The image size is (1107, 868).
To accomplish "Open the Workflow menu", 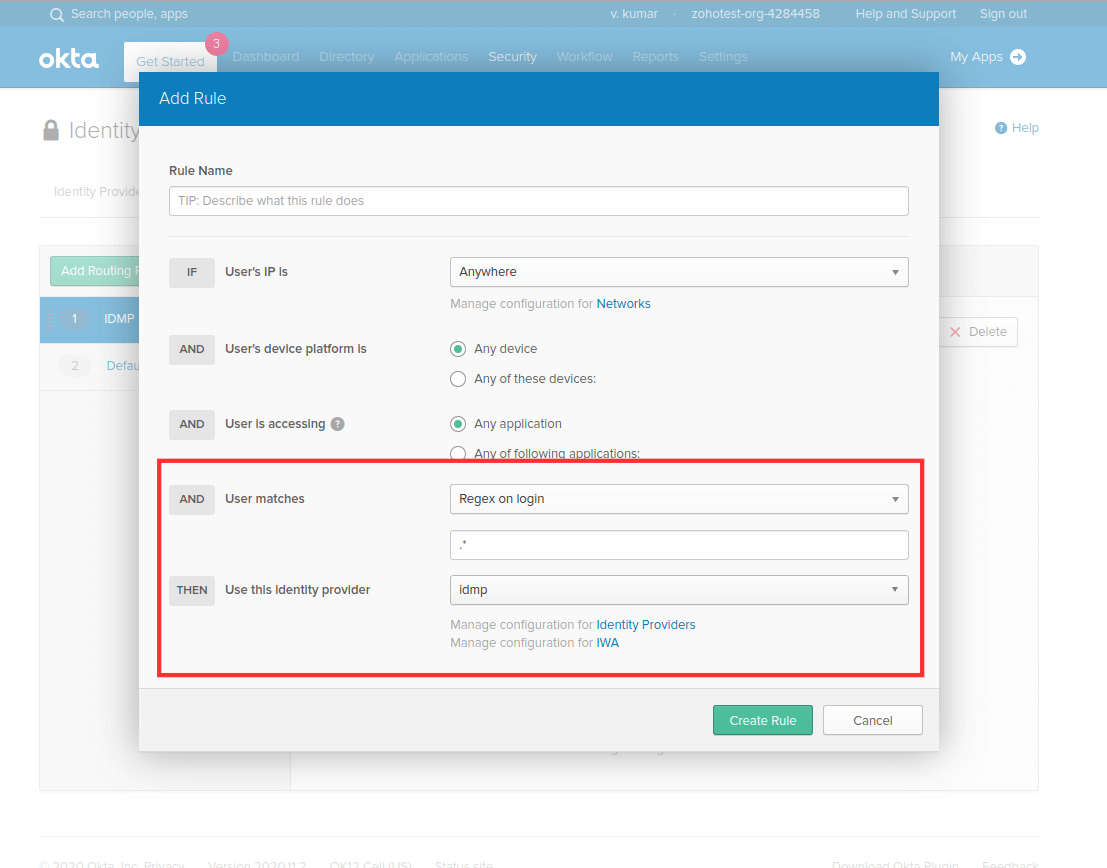I will pyautogui.click(x=585, y=57).
